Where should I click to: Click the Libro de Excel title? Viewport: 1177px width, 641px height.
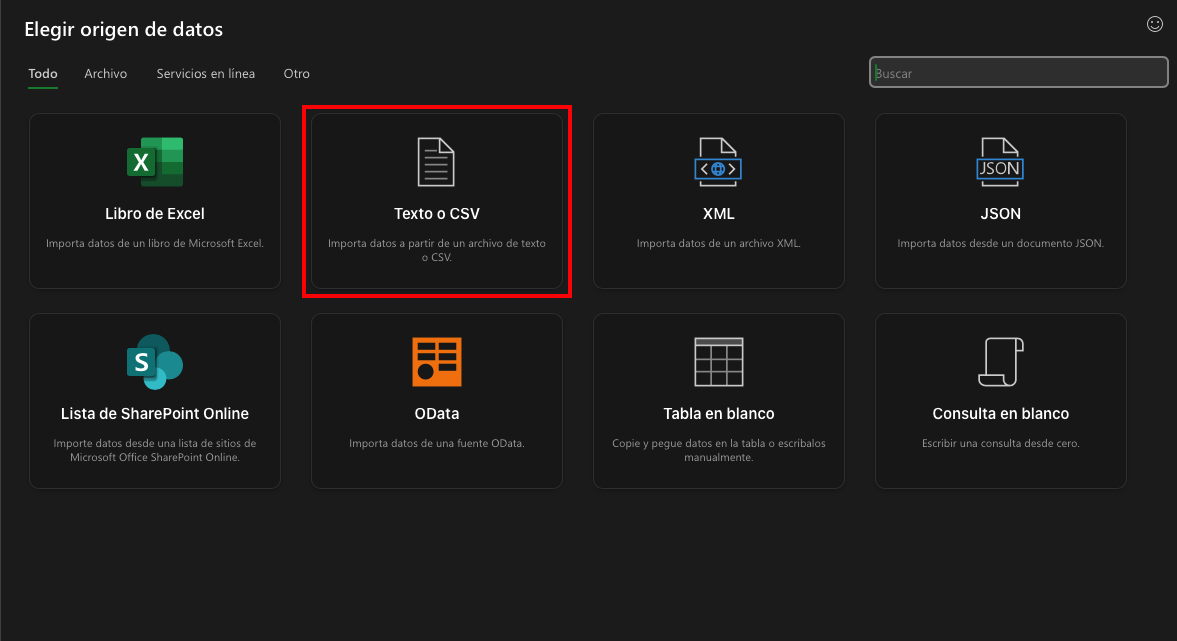155,214
